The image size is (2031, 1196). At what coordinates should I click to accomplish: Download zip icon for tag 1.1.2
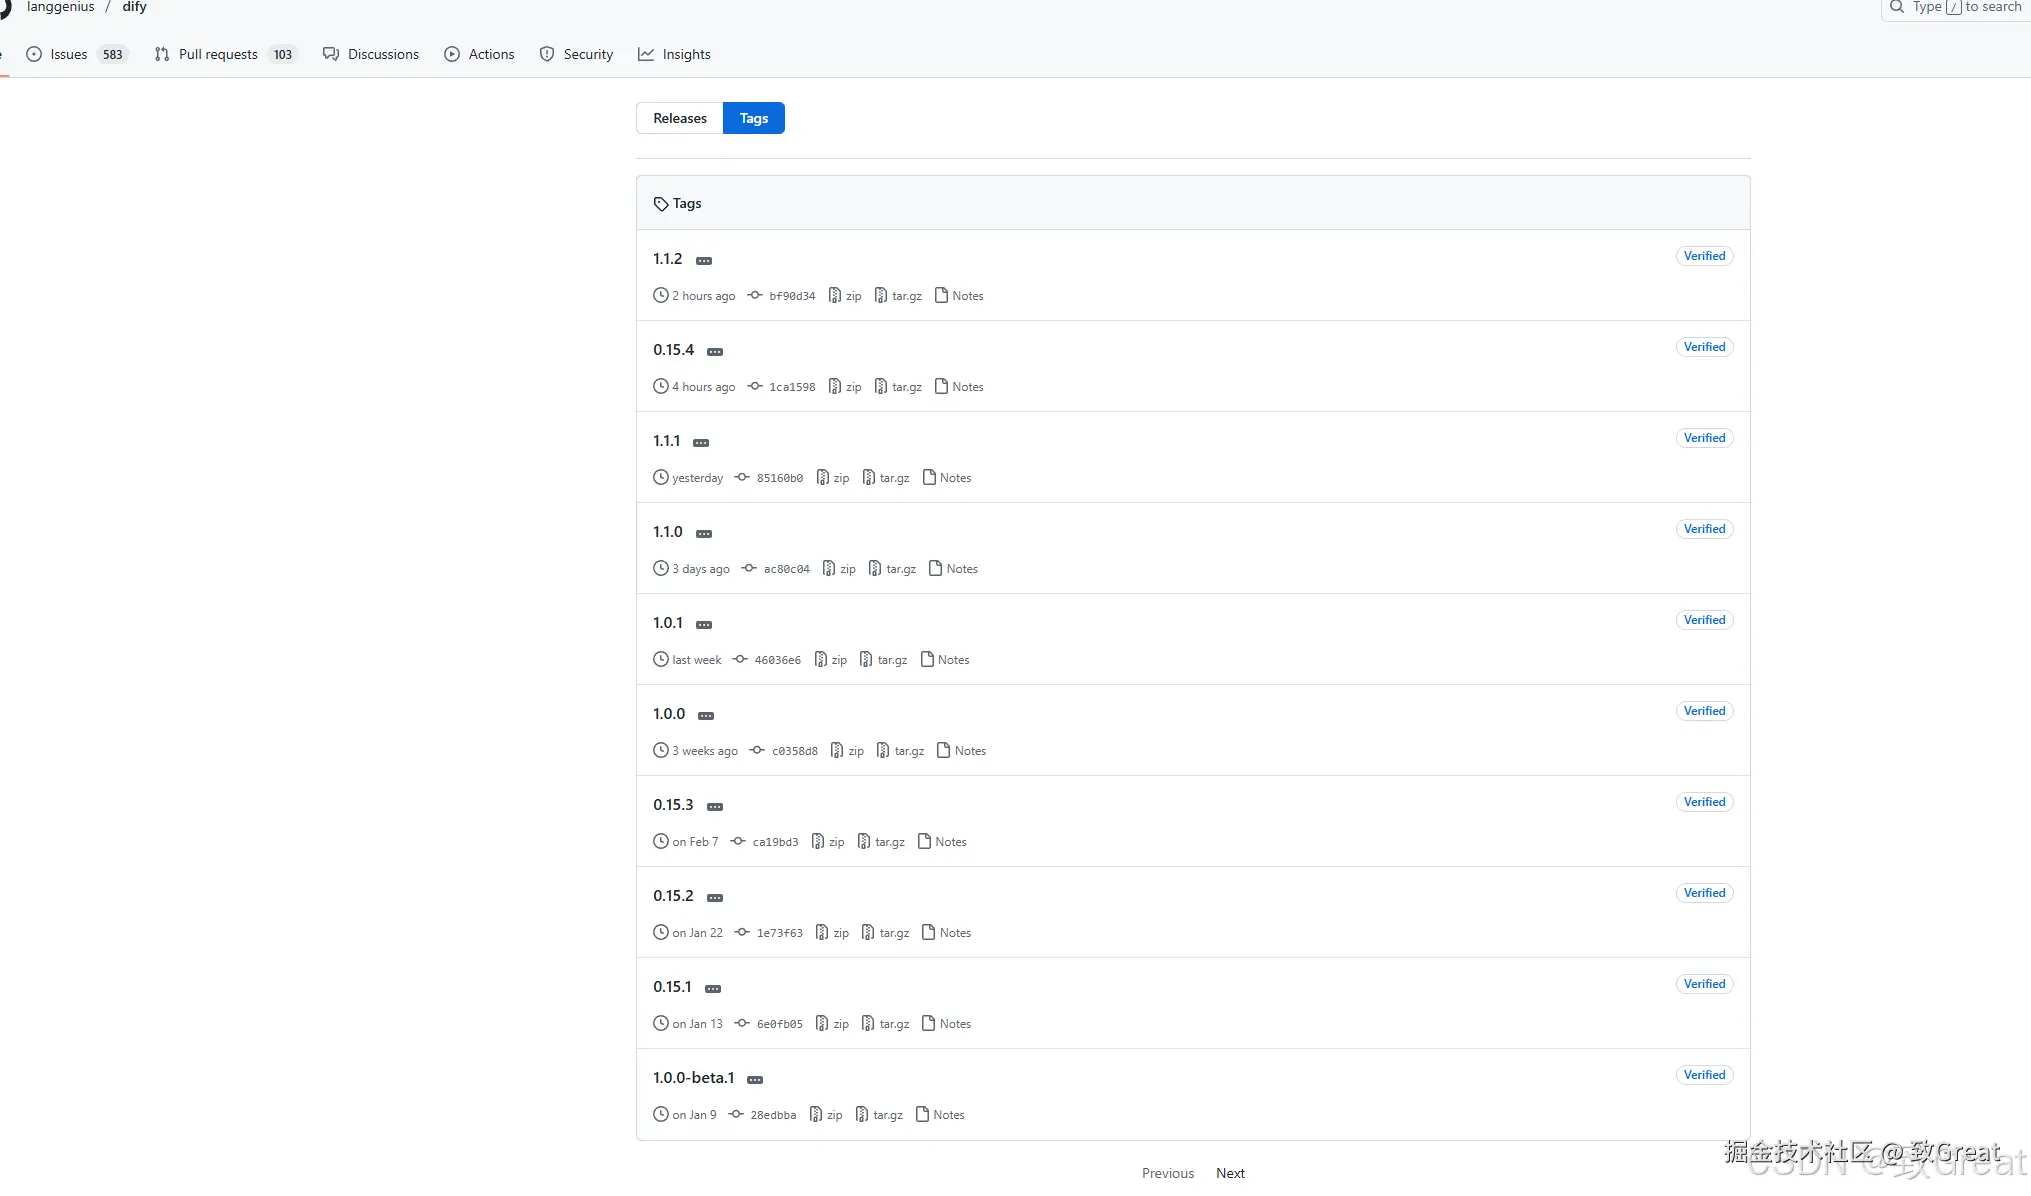pyautogui.click(x=834, y=296)
